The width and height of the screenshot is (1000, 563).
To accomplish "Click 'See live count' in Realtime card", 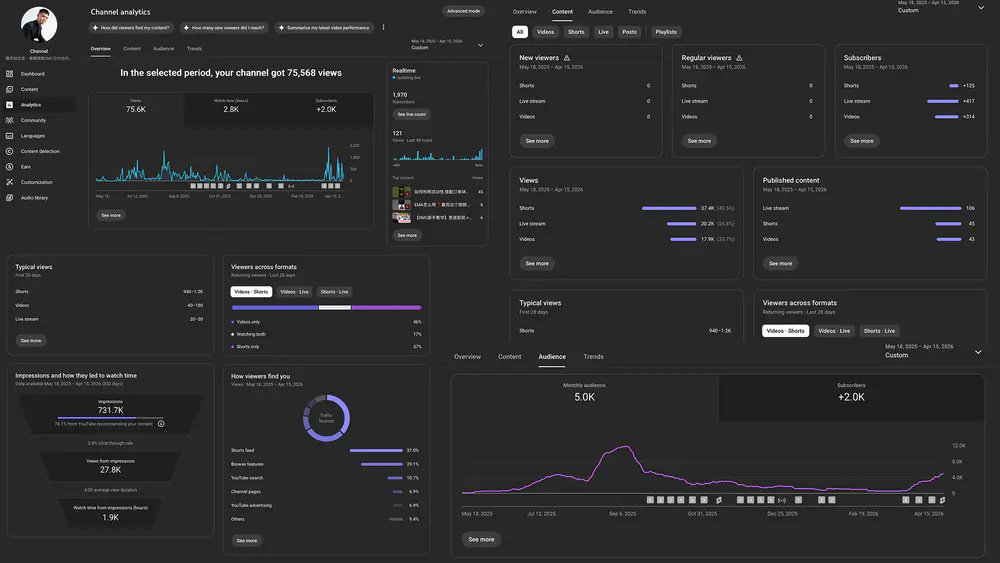I will point(411,114).
